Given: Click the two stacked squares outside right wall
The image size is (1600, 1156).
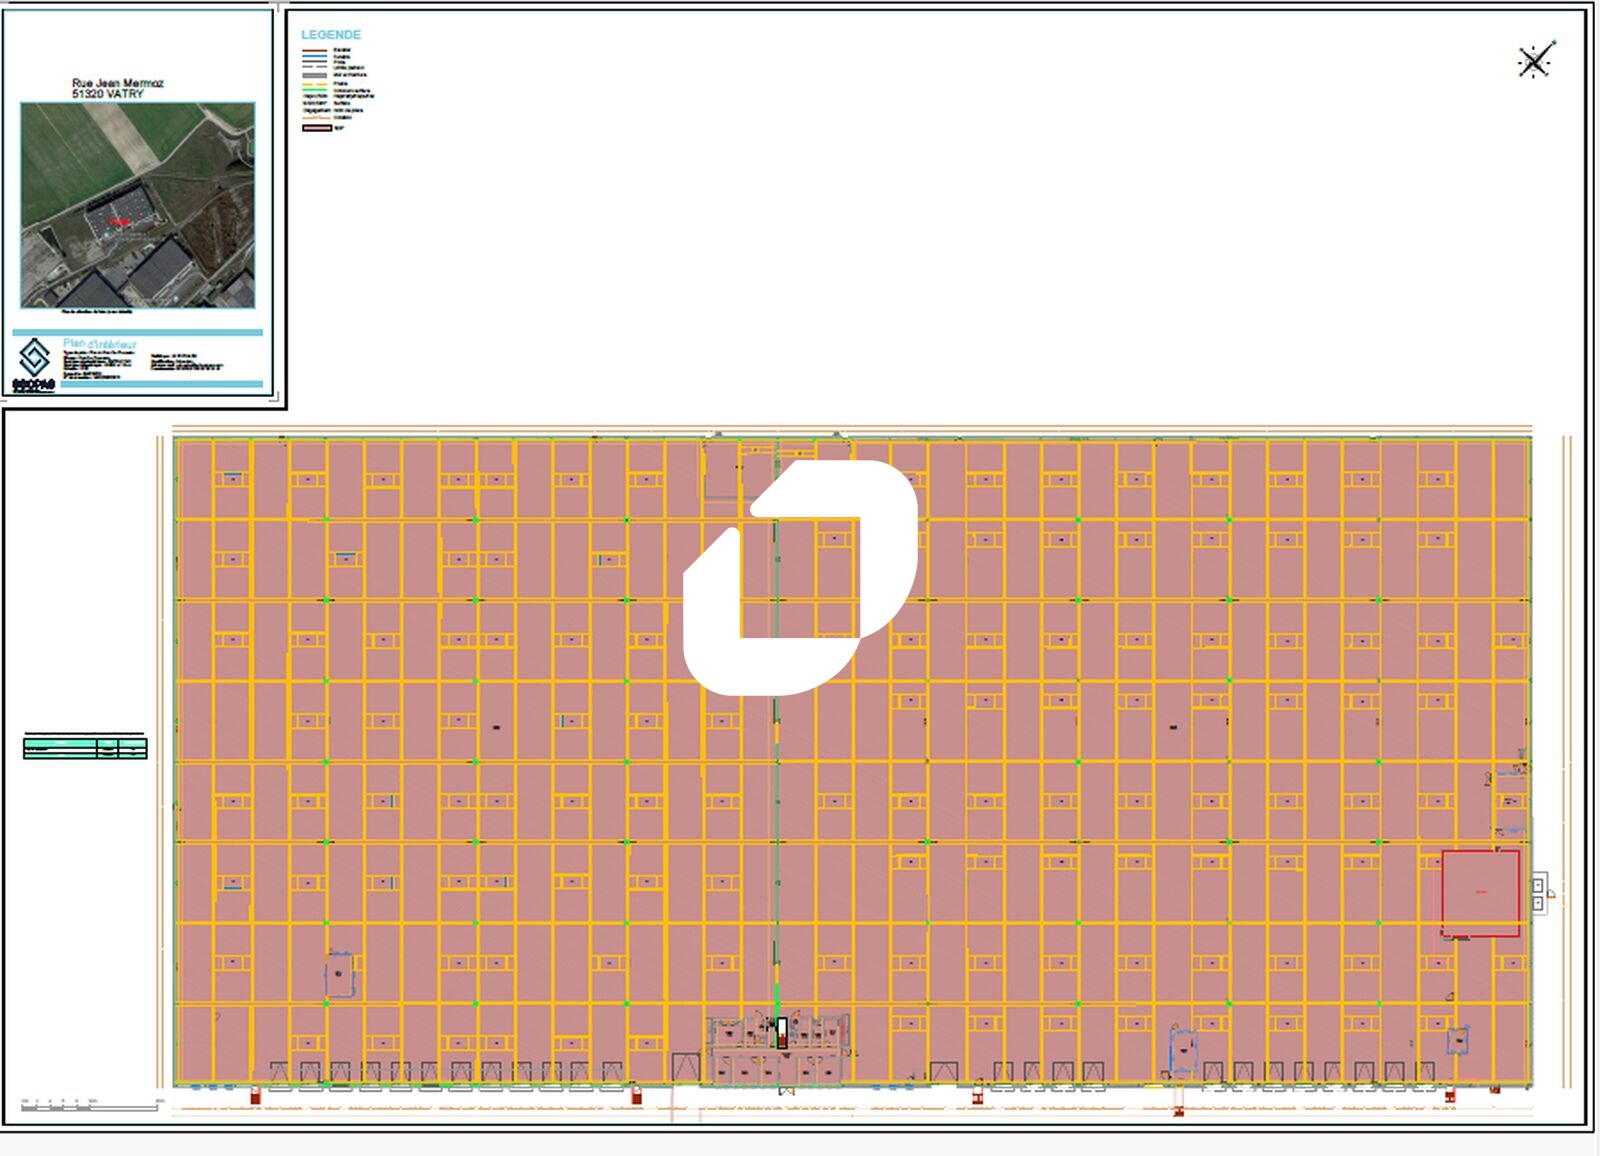Looking at the screenshot, I should point(1538,894).
